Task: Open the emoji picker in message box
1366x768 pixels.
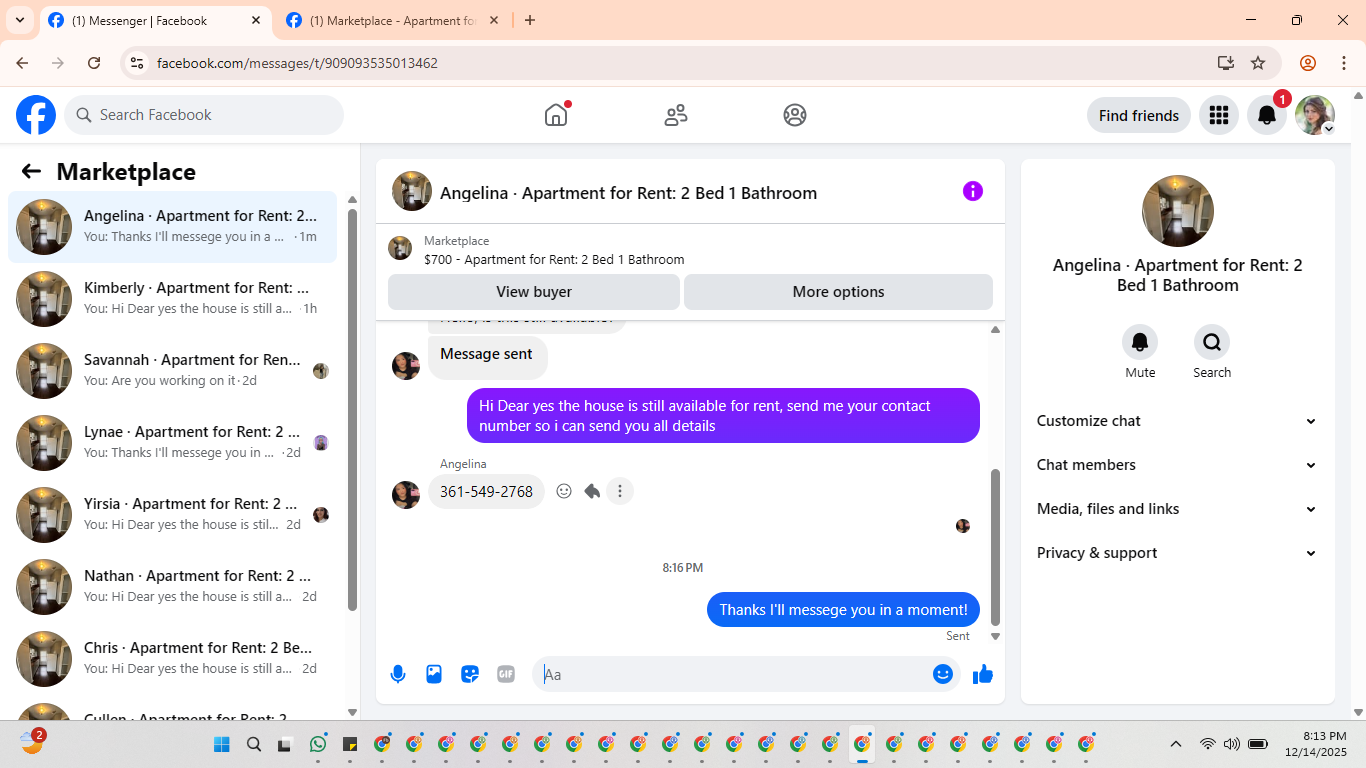Action: pos(943,674)
